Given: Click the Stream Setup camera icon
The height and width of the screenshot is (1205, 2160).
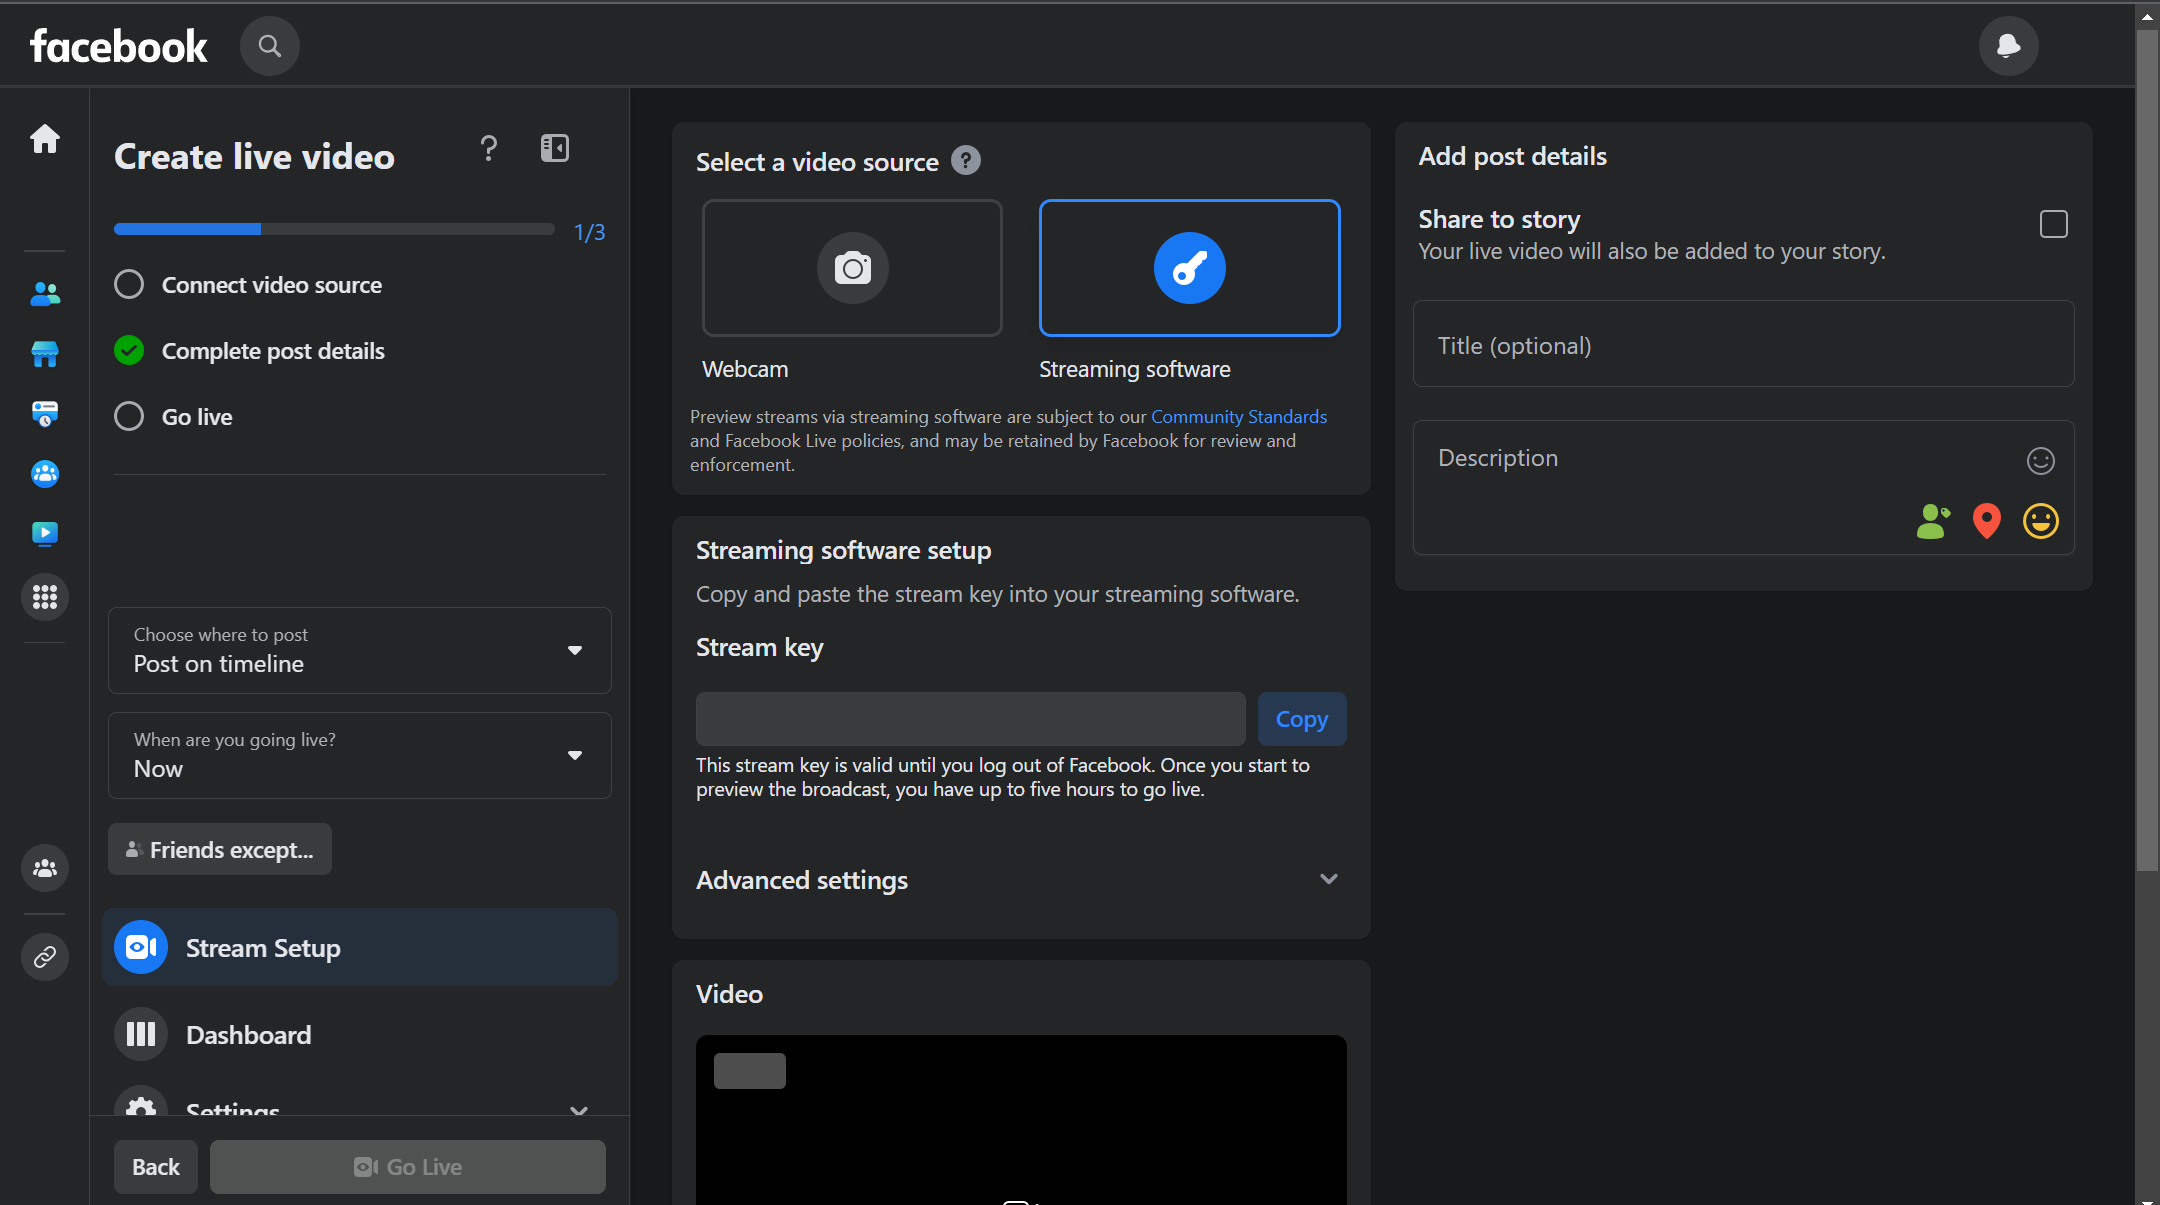Looking at the screenshot, I should [x=141, y=947].
